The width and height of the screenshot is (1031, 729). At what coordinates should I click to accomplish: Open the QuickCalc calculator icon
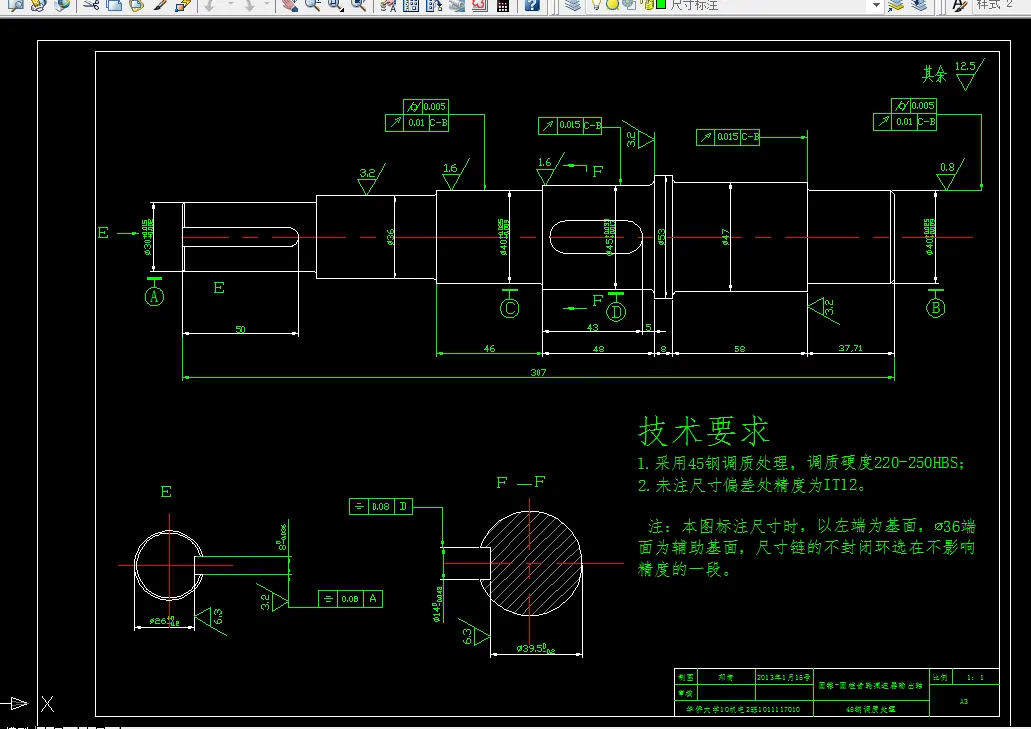pos(503,5)
